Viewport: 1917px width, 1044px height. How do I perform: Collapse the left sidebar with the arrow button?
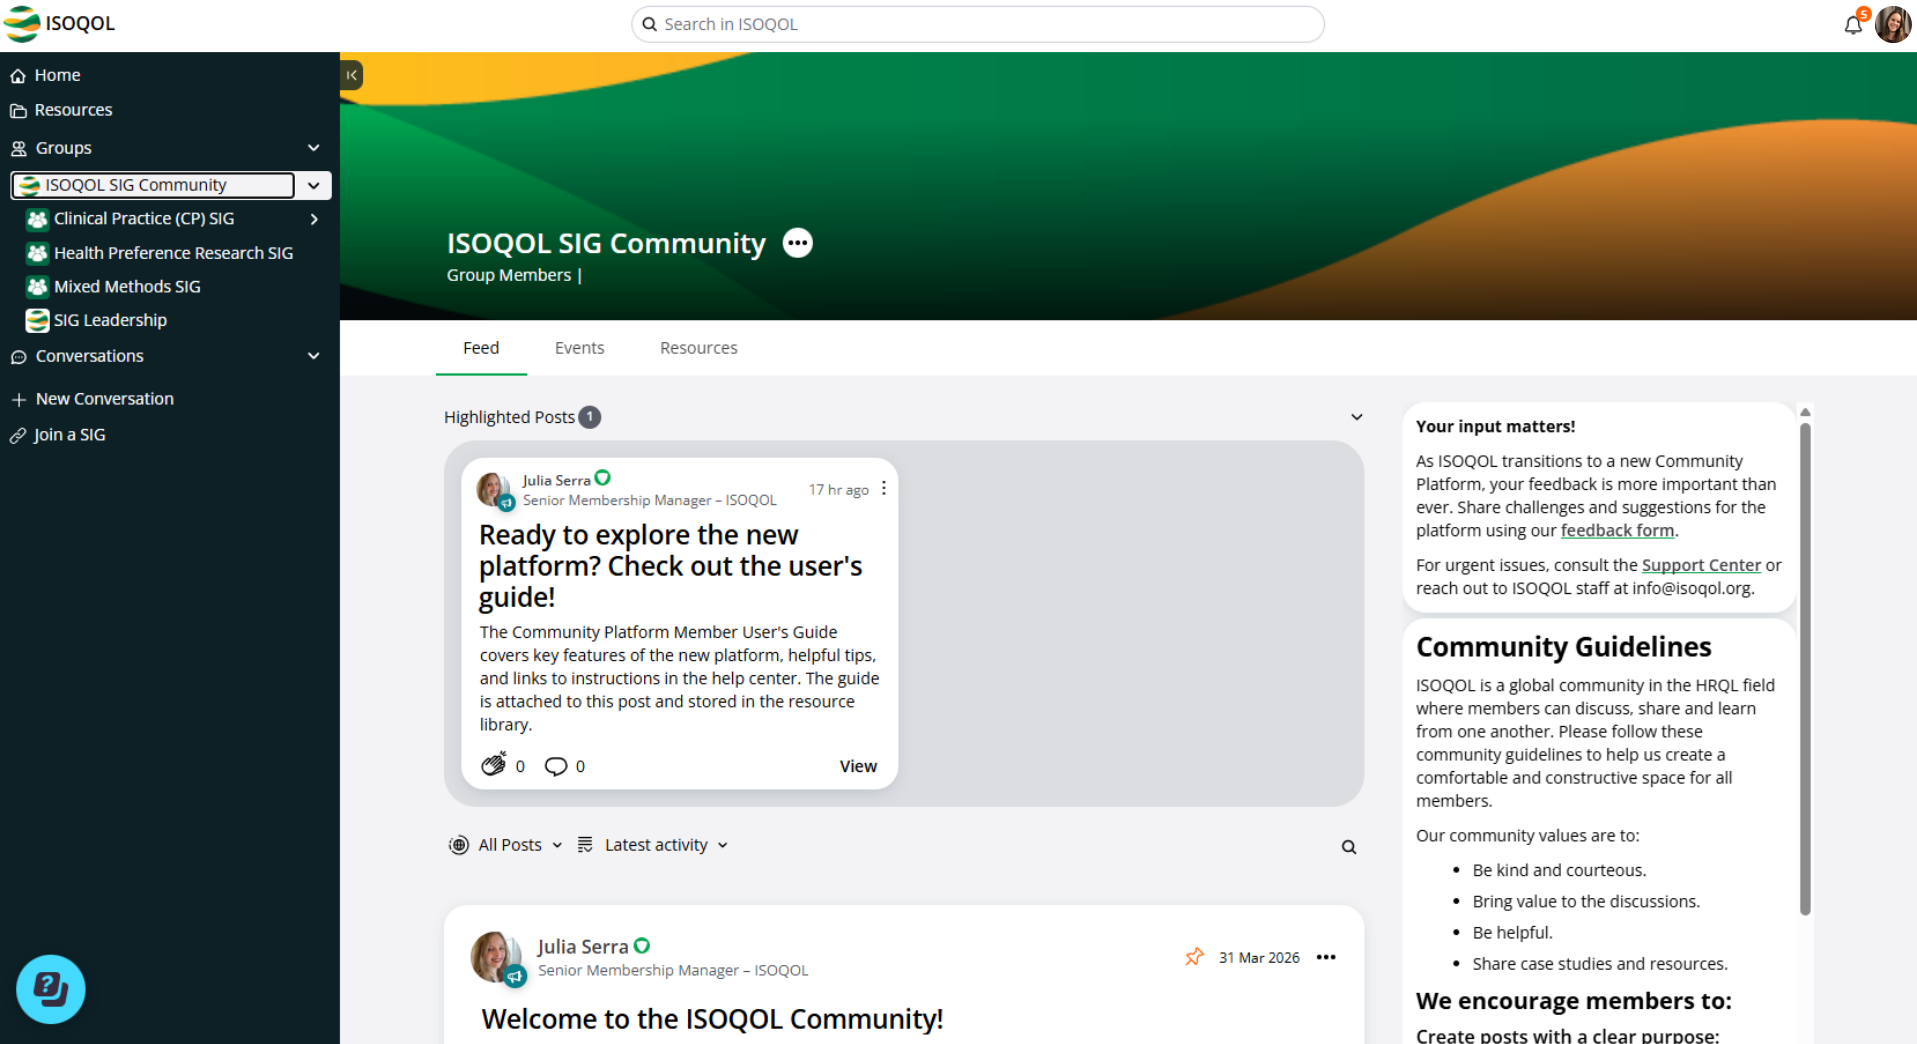coord(351,75)
